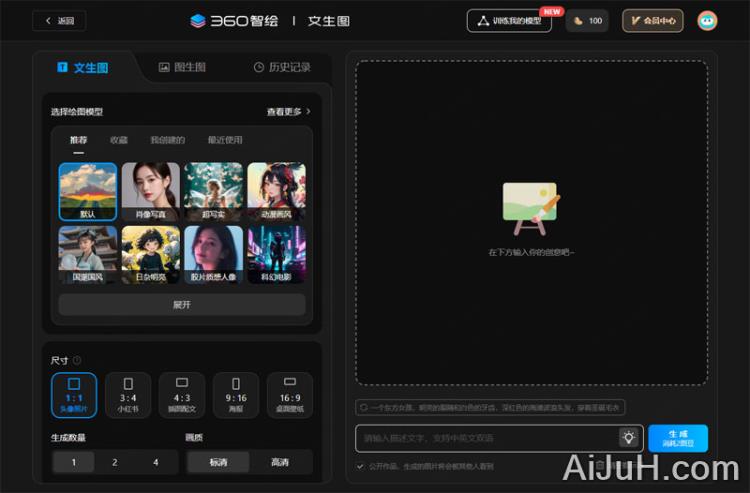
Task: Switch to the 文生图 tab
Action: pyautogui.click(x=83, y=68)
